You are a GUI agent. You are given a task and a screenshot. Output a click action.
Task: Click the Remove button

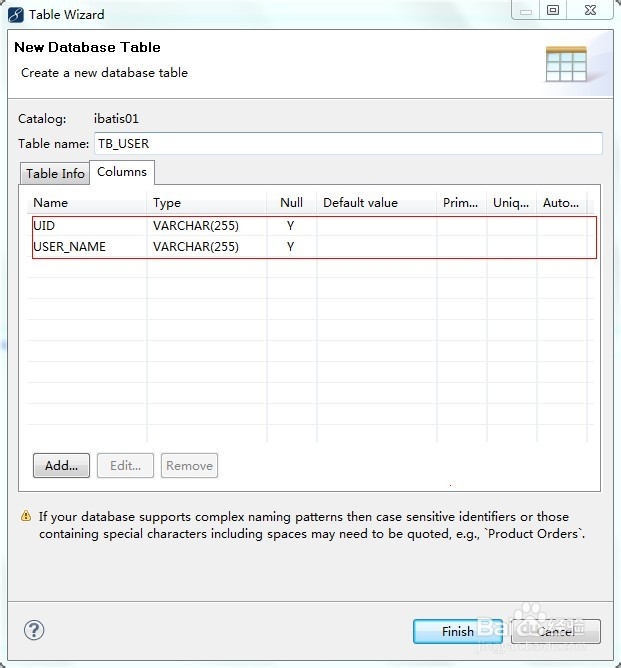189,465
